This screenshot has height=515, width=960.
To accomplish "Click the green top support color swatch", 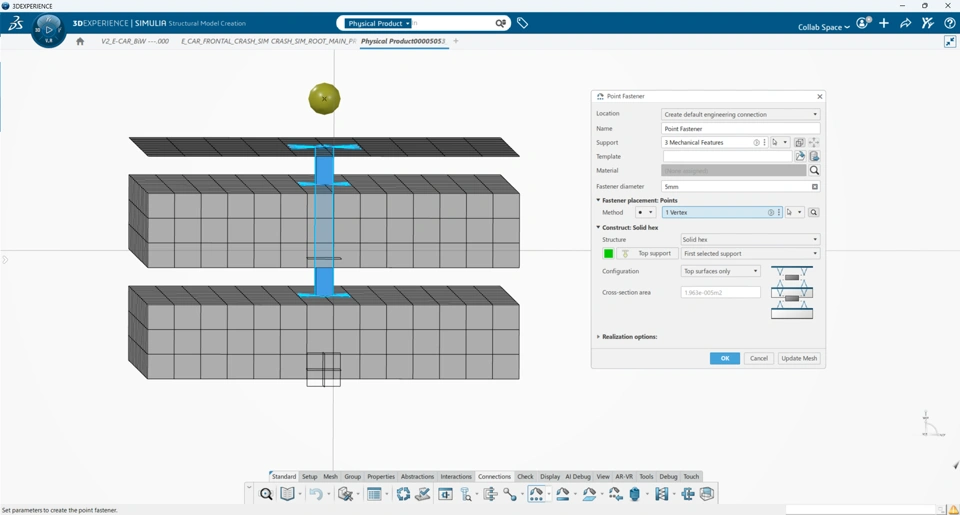I will (x=608, y=254).
